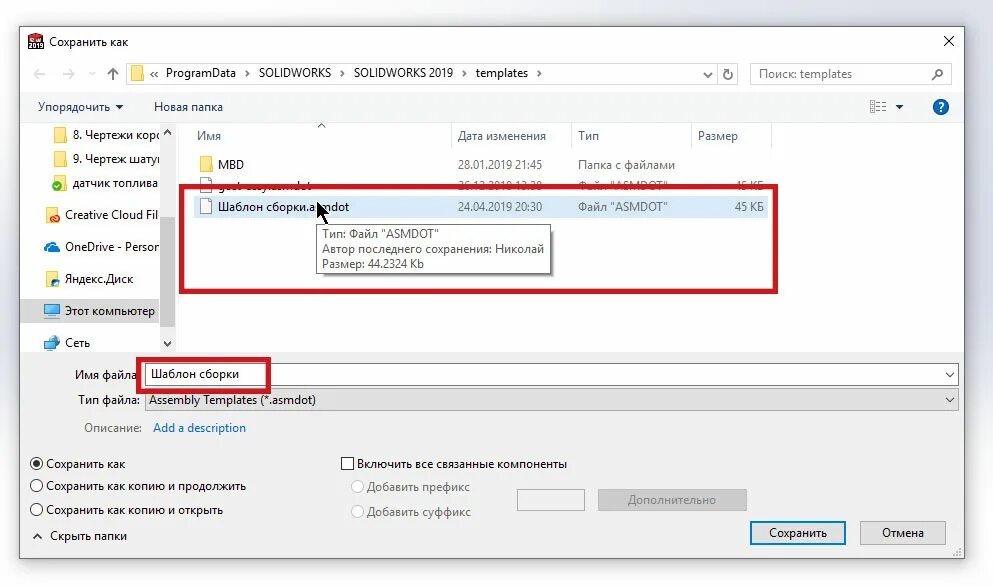Open view options dropdown arrow

(x=899, y=107)
